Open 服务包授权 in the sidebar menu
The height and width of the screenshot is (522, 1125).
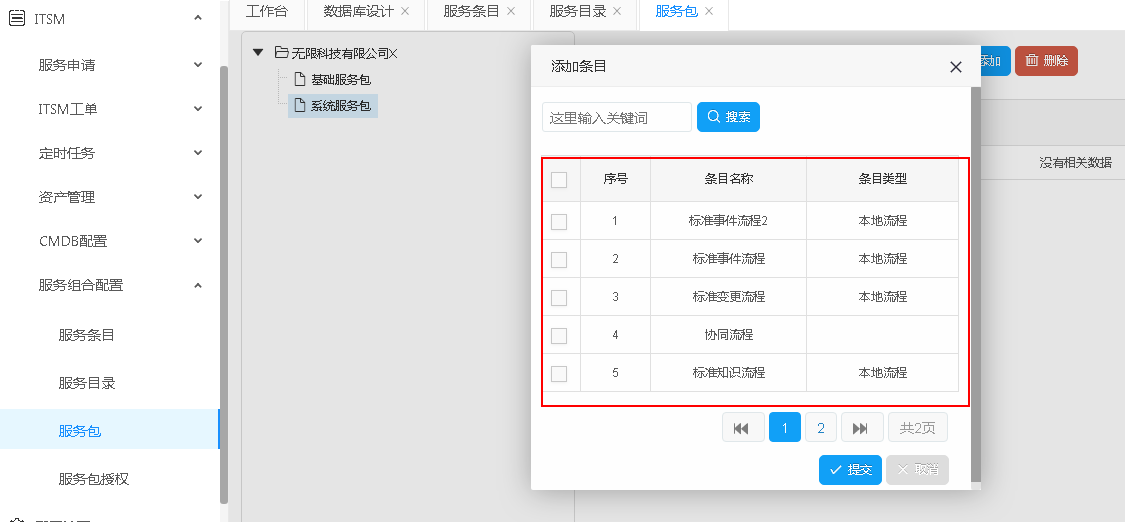pos(94,479)
